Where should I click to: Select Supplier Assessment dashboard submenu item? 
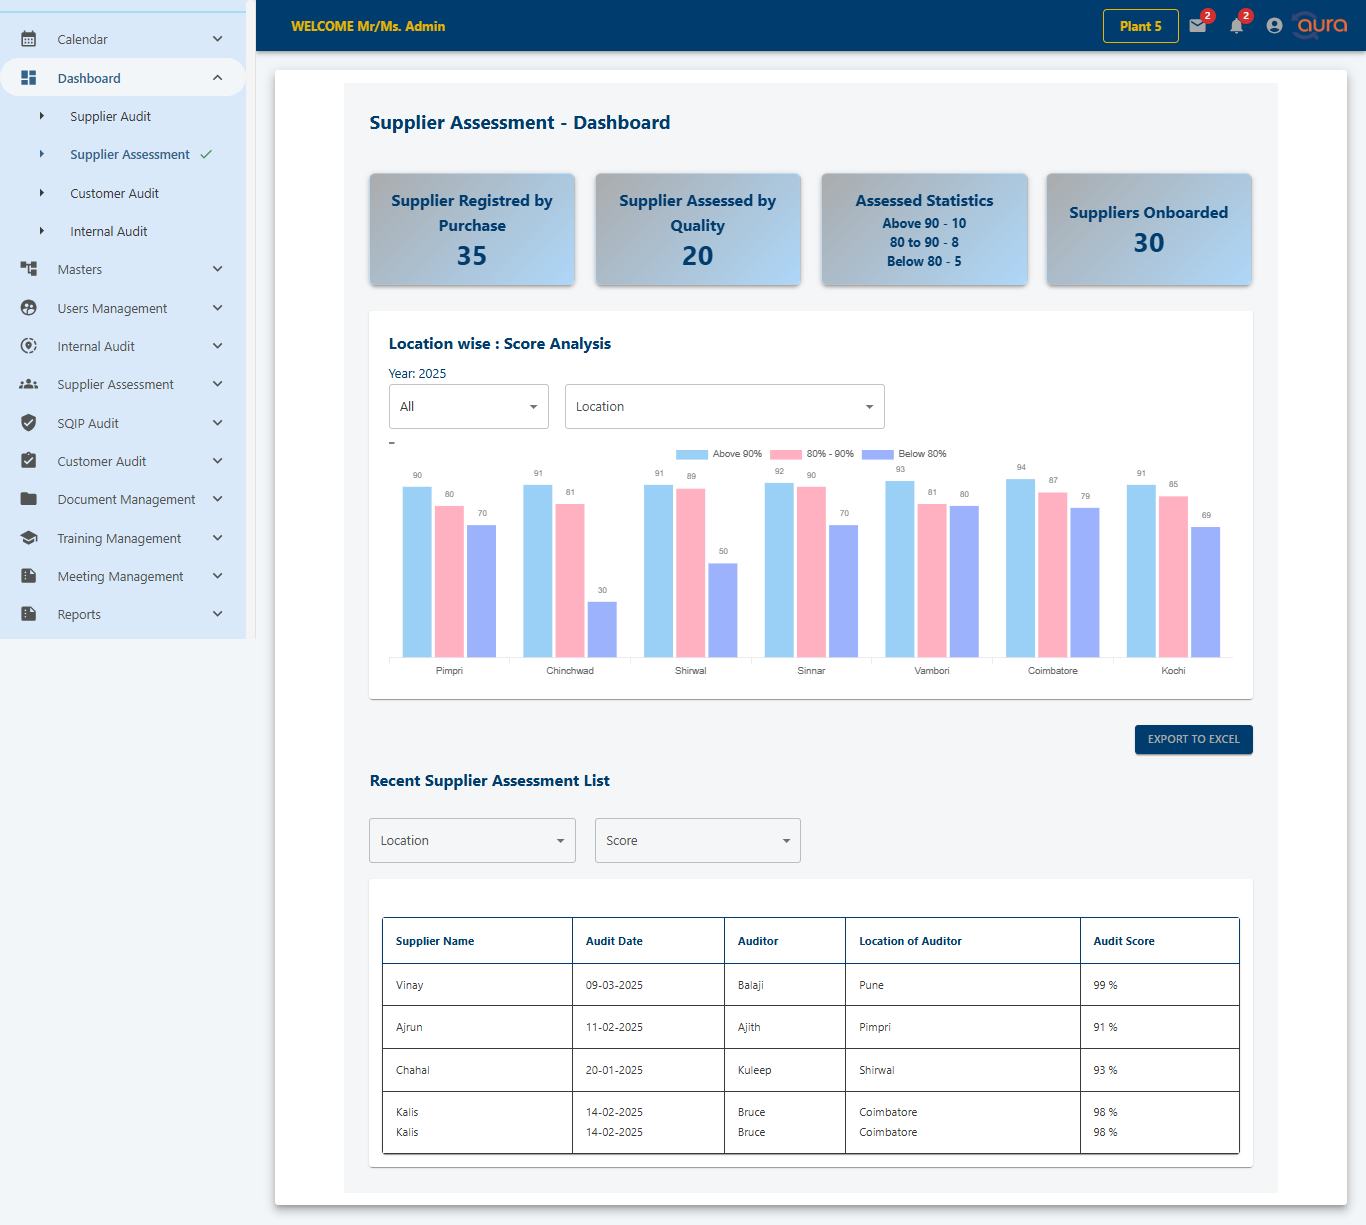click(130, 154)
